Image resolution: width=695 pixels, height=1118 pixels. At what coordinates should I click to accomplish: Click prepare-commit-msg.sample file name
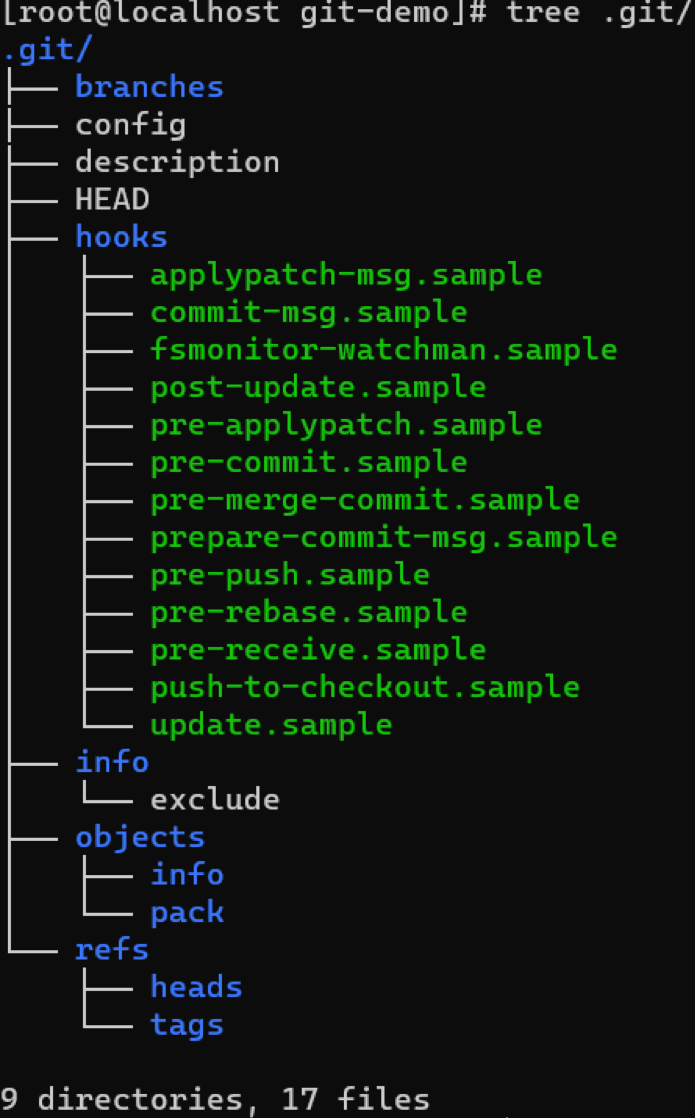pos(384,537)
